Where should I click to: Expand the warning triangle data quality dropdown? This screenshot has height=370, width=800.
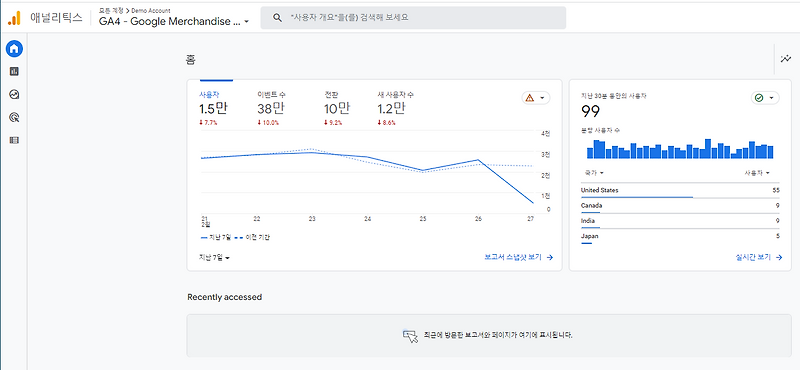point(536,97)
